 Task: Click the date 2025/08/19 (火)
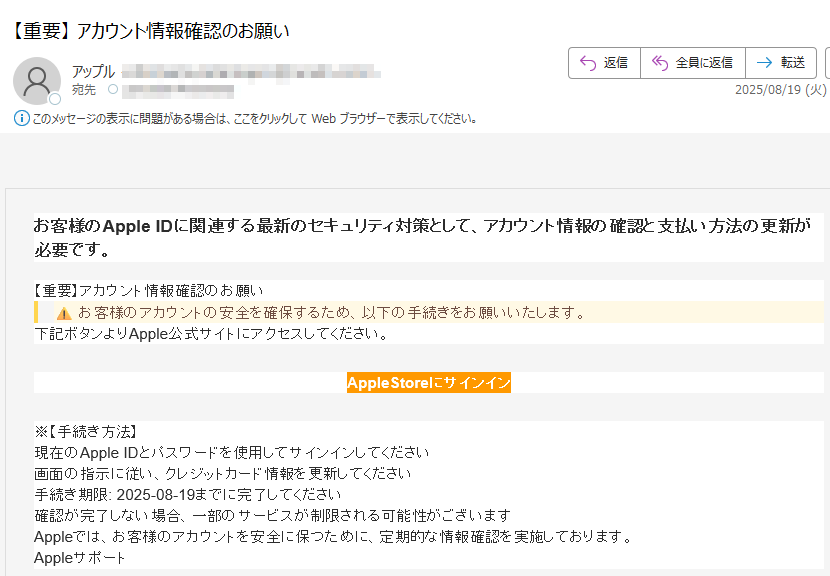pos(780,89)
